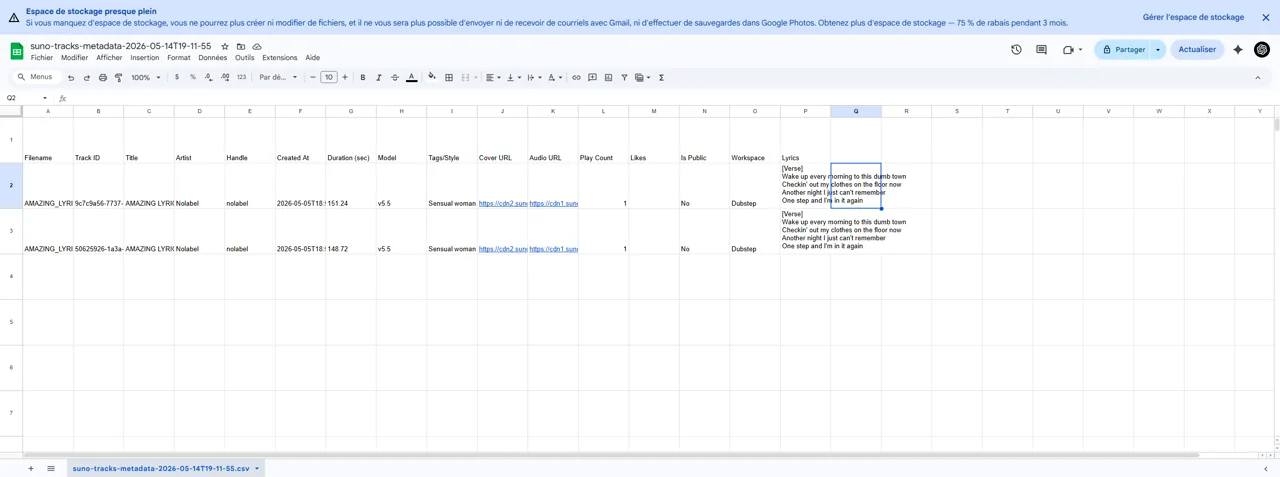The image size is (1280, 477).
Task: Open the font family dropdown "Par dé..."
Action: [x=279, y=77]
